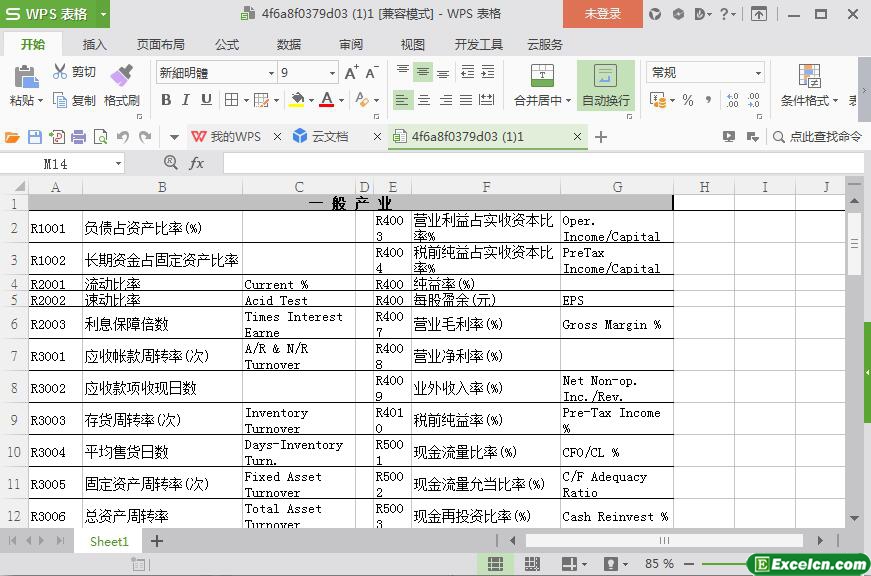This screenshot has height=576, width=871.
Task: Click the print icon in quick access bar
Action: click(x=78, y=137)
